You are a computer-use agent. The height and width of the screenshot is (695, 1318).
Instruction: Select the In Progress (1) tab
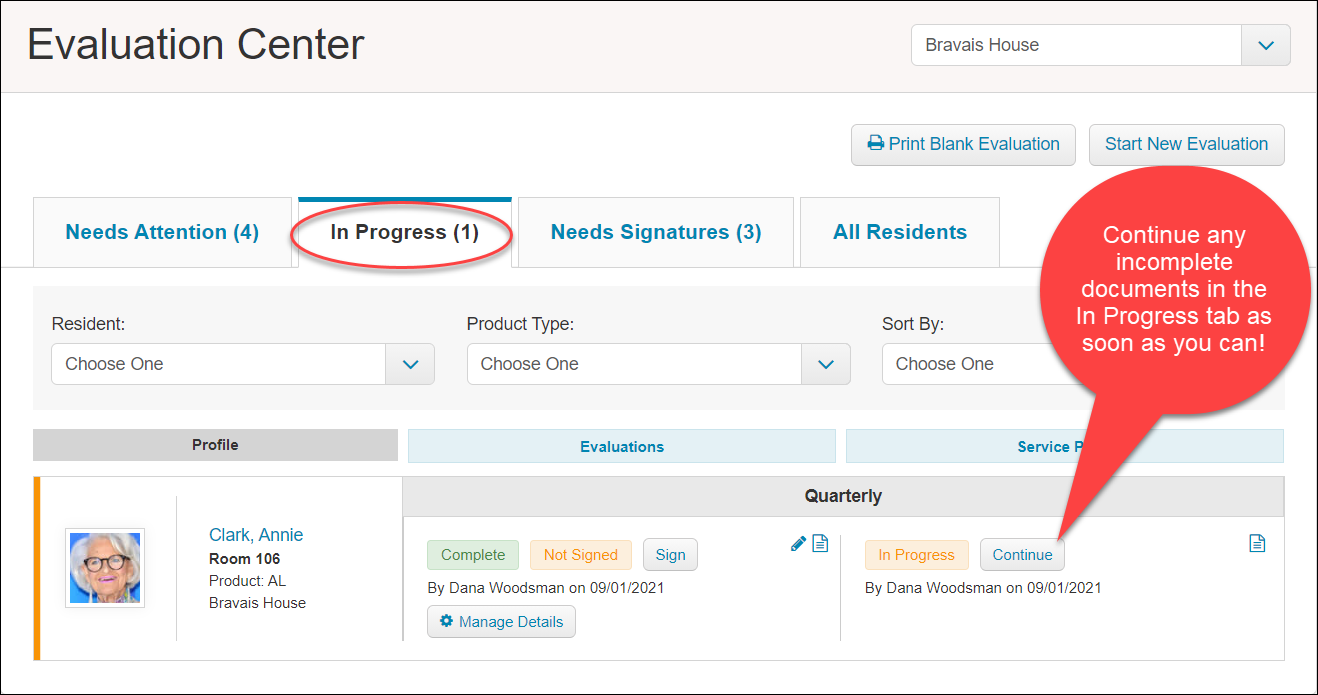coord(405,232)
